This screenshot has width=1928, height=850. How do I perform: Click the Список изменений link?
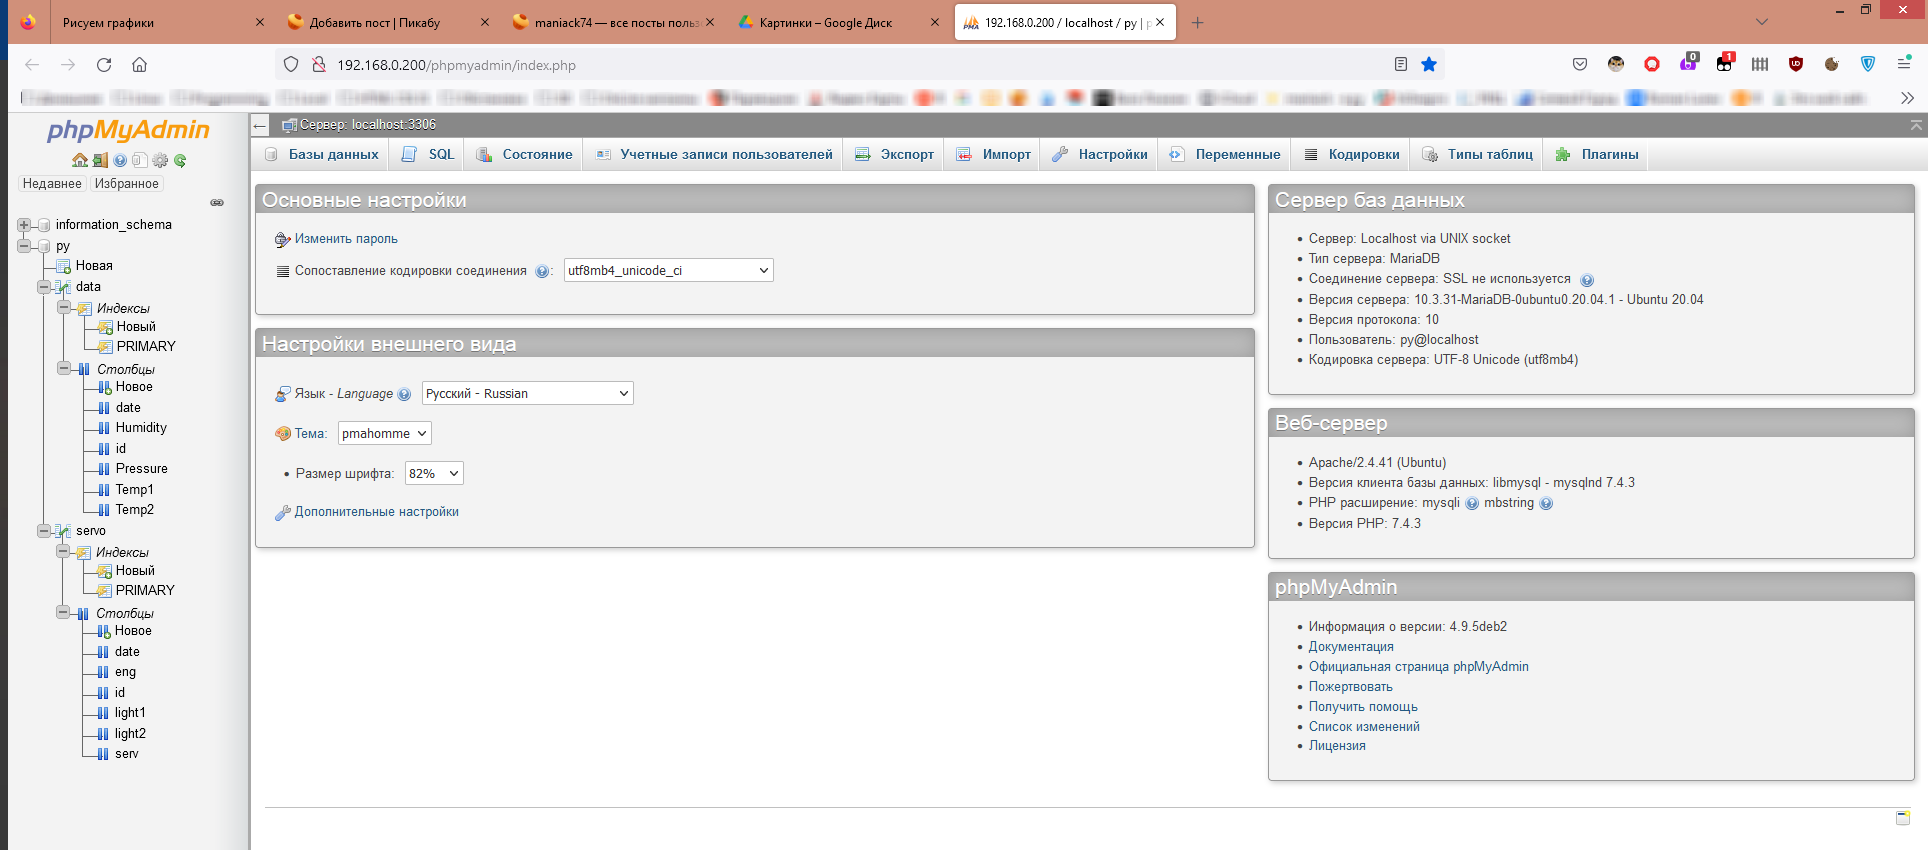click(x=1364, y=727)
